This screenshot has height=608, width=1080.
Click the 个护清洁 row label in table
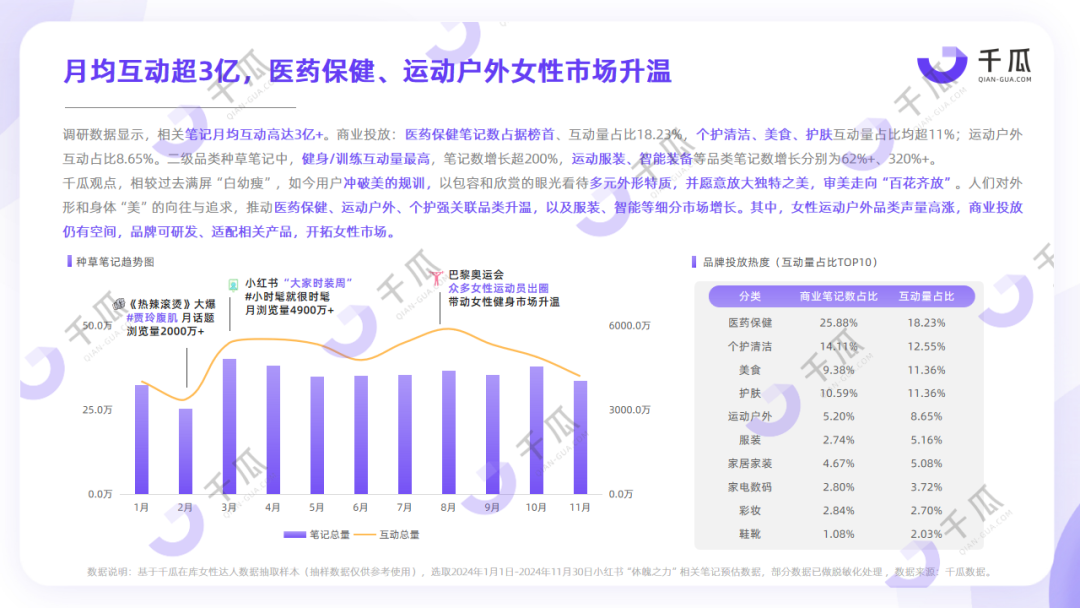pyautogui.click(x=750, y=346)
